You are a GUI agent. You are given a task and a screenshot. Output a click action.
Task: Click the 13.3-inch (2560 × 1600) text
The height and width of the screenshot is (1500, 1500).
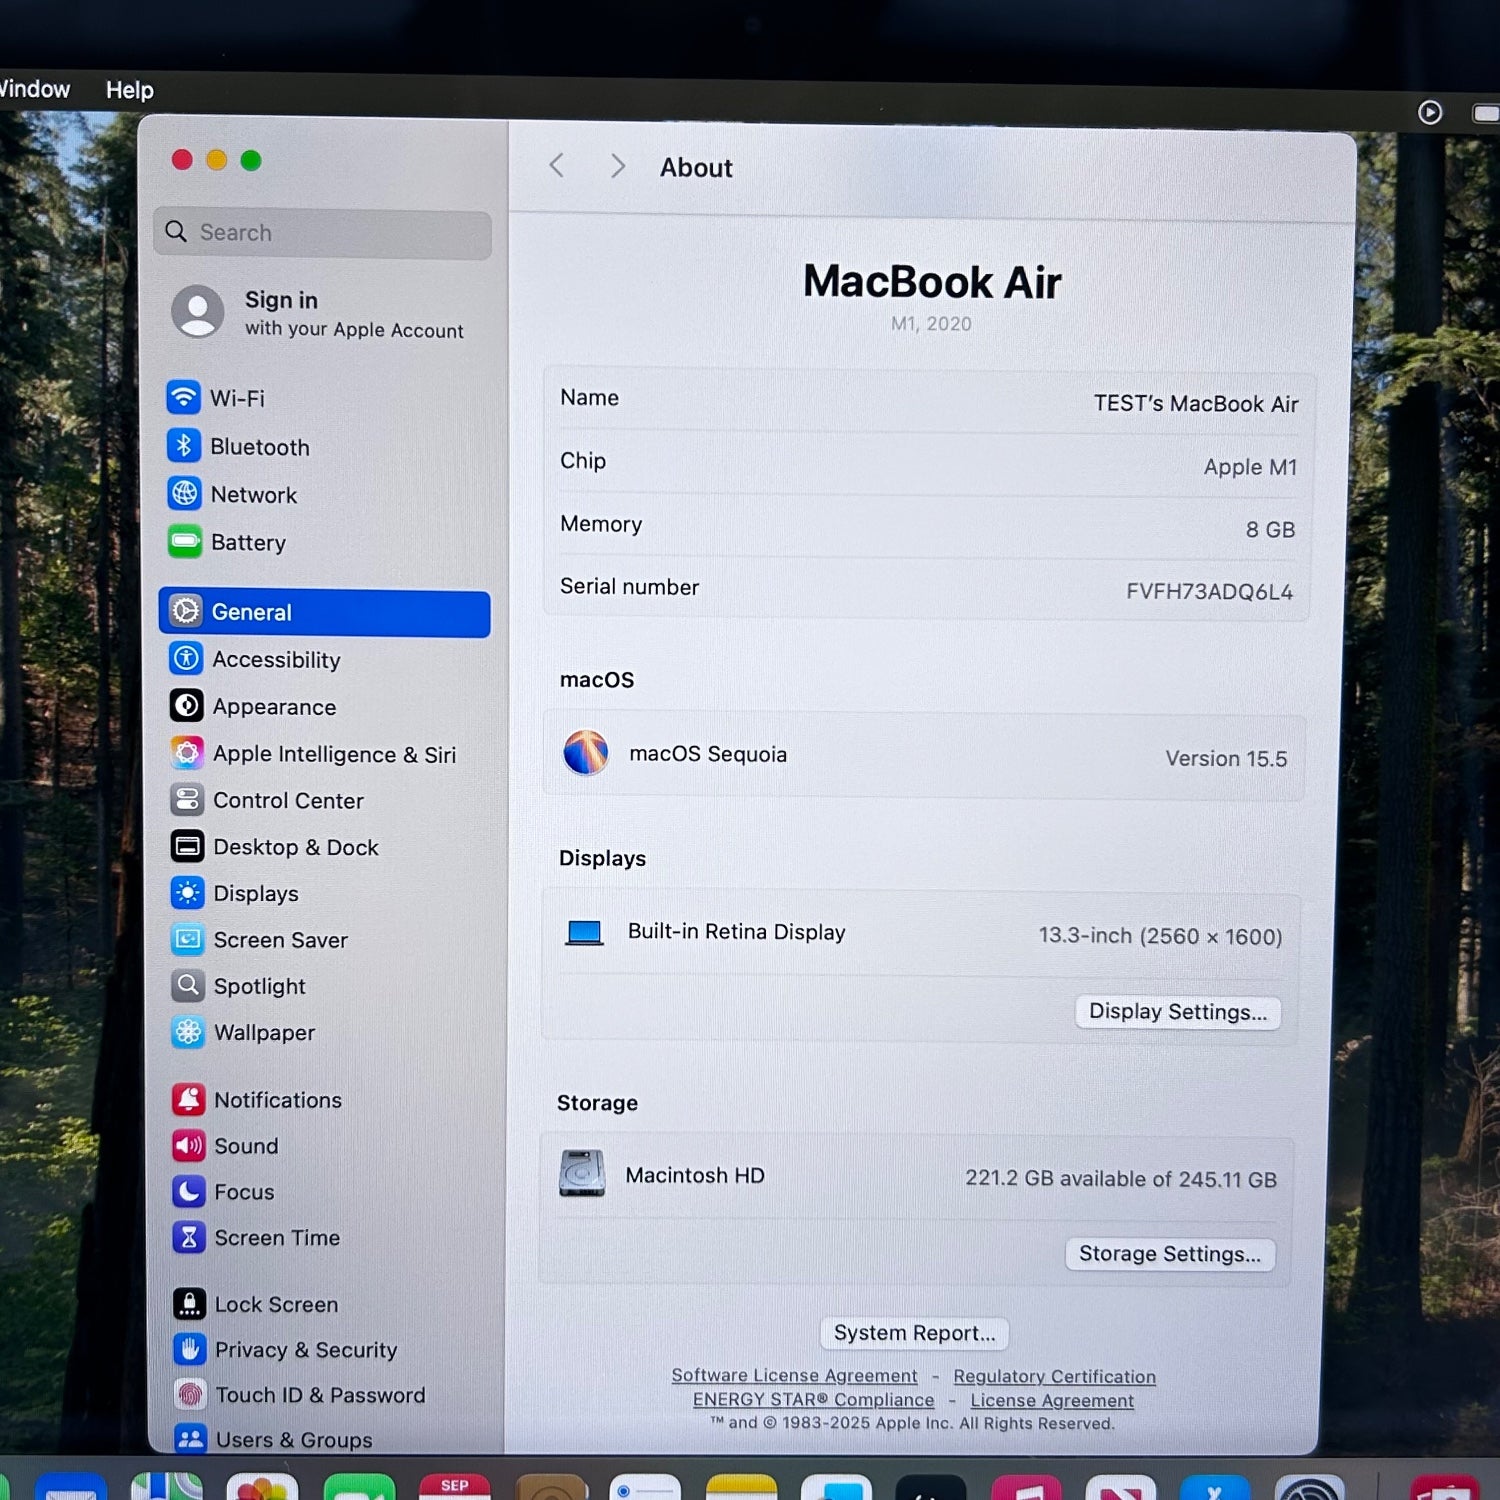pyautogui.click(x=1160, y=936)
